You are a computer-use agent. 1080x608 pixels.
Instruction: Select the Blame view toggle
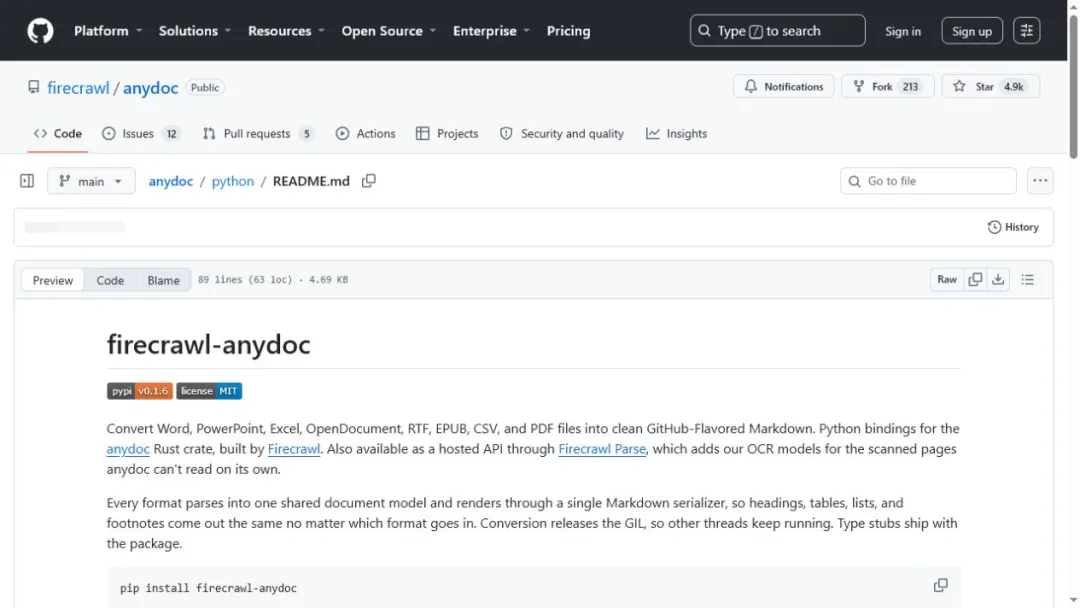(163, 280)
